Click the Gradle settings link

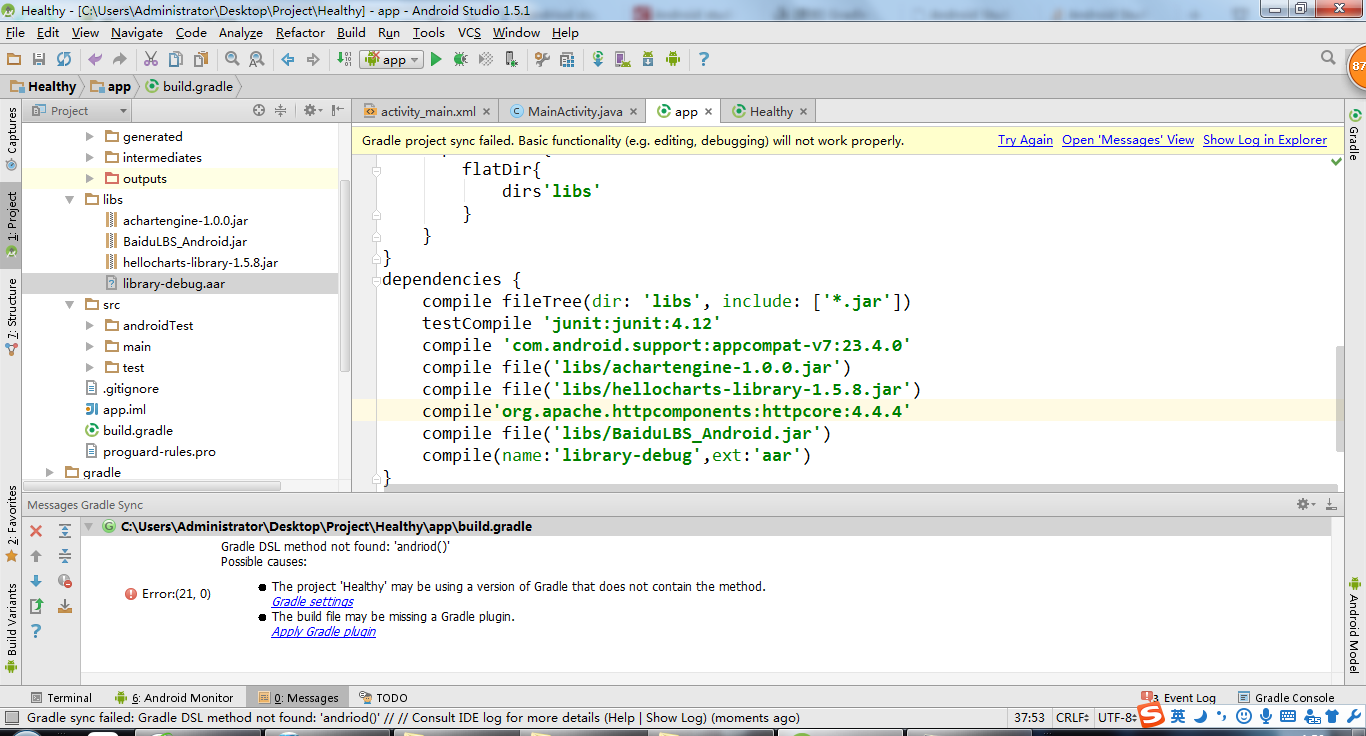(312, 602)
